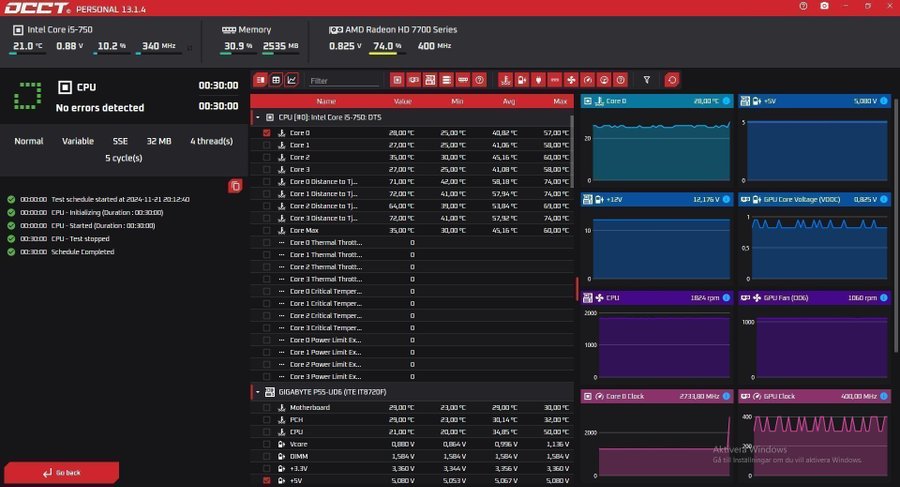Click the GPU Clock graph area

click(820, 445)
